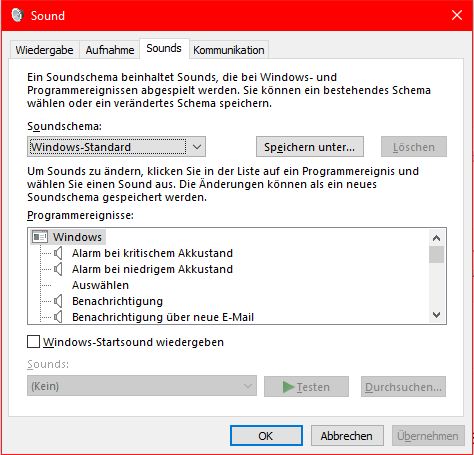Viewport: 474px width, 455px height.
Task: Switch to the Aufnahme tab
Action: [110, 50]
